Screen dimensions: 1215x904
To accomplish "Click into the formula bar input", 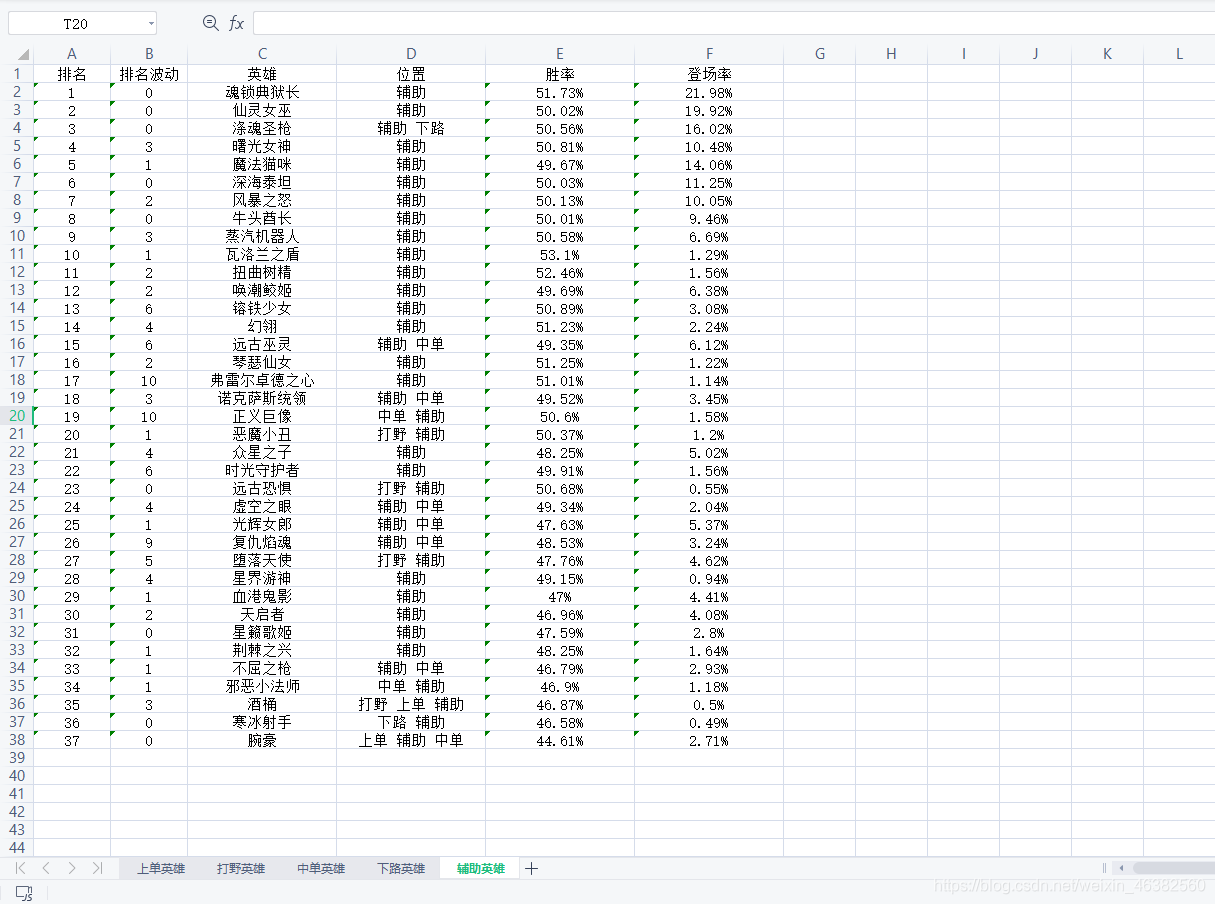I will (x=733, y=23).
